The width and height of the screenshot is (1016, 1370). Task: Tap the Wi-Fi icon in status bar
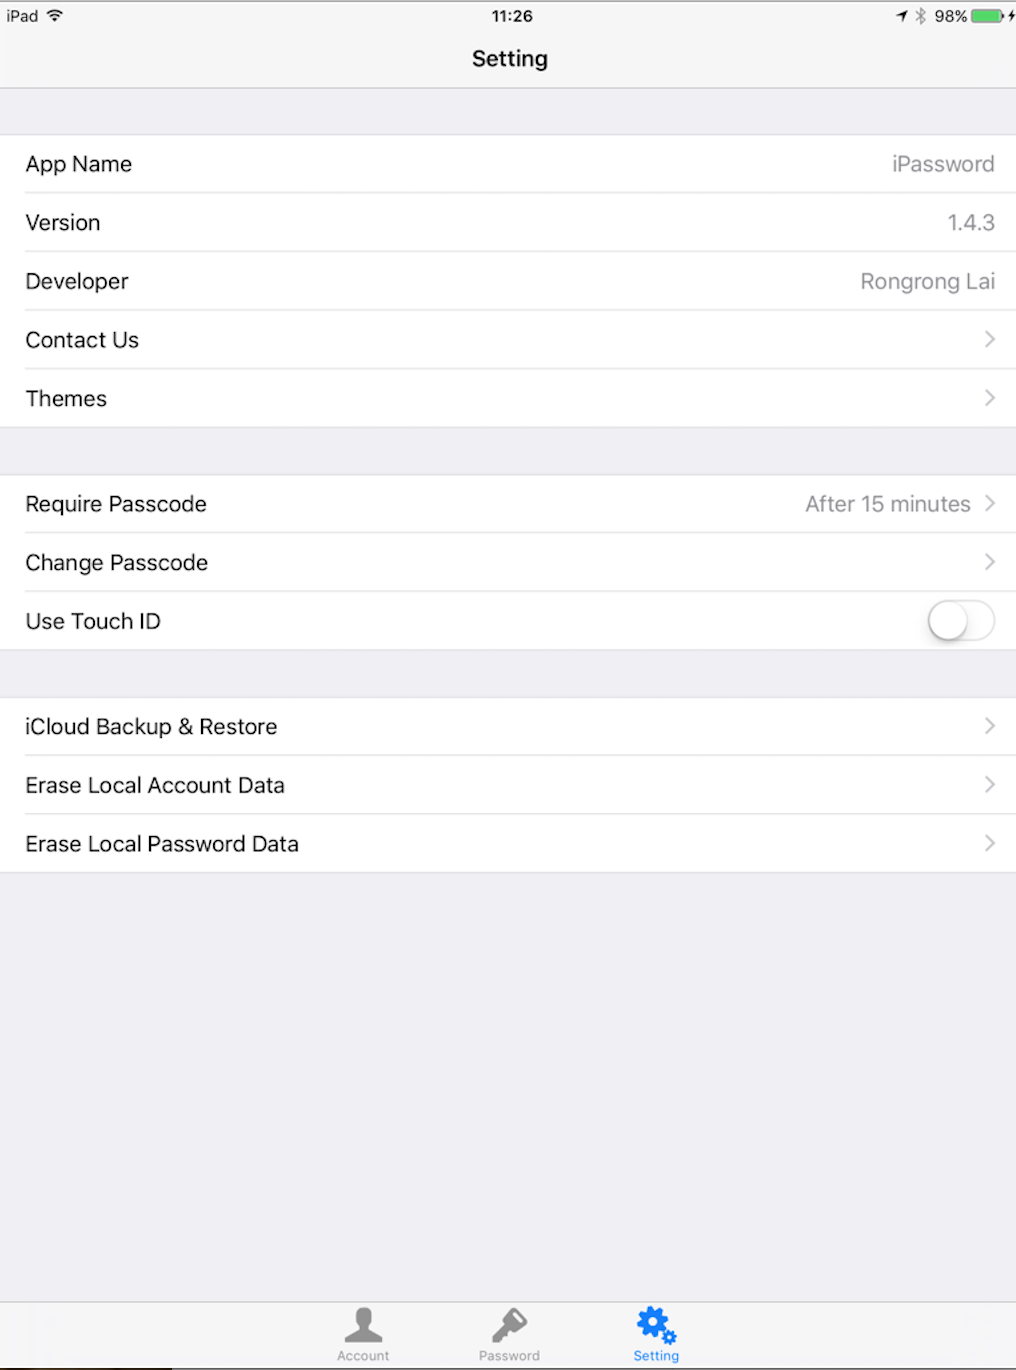(x=55, y=15)
